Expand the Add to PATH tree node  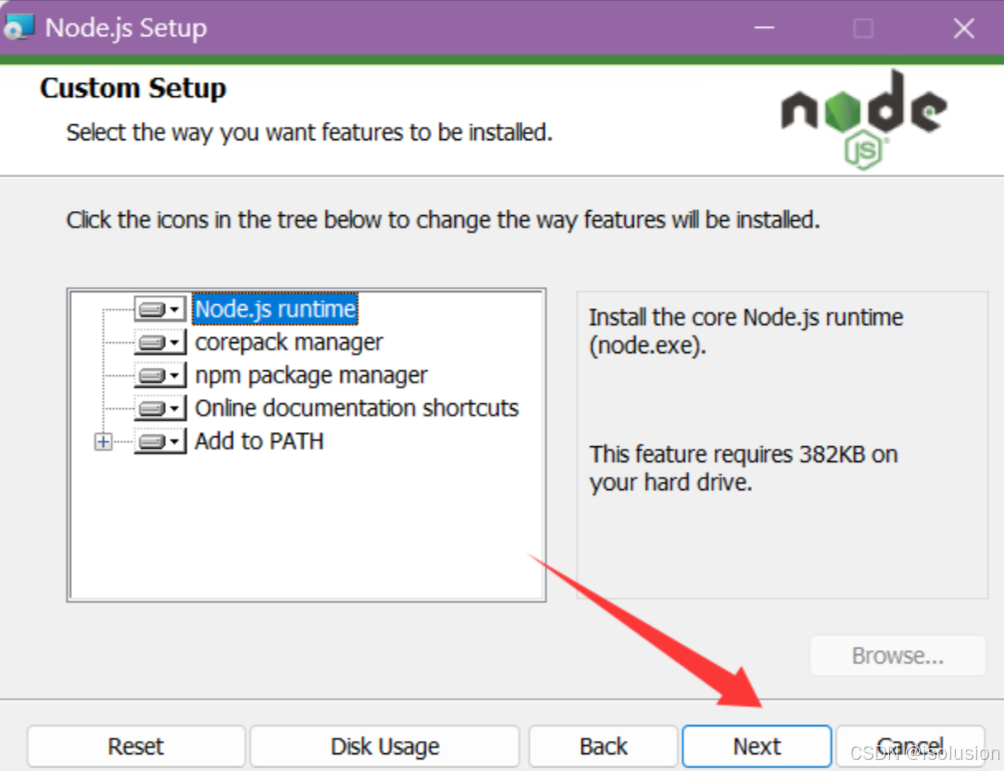tap(103, 441)
